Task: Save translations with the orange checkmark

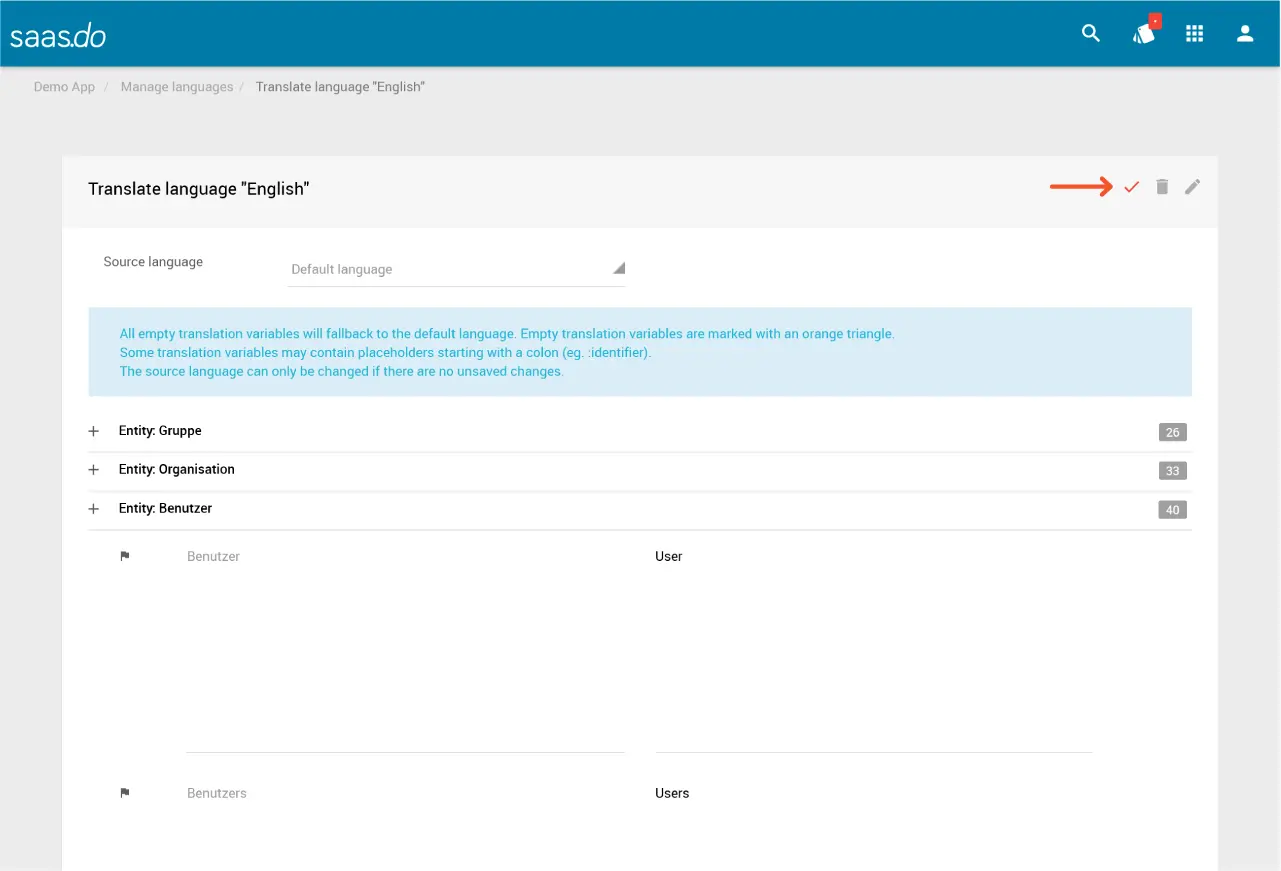Action: click(x=1131, y=187)
